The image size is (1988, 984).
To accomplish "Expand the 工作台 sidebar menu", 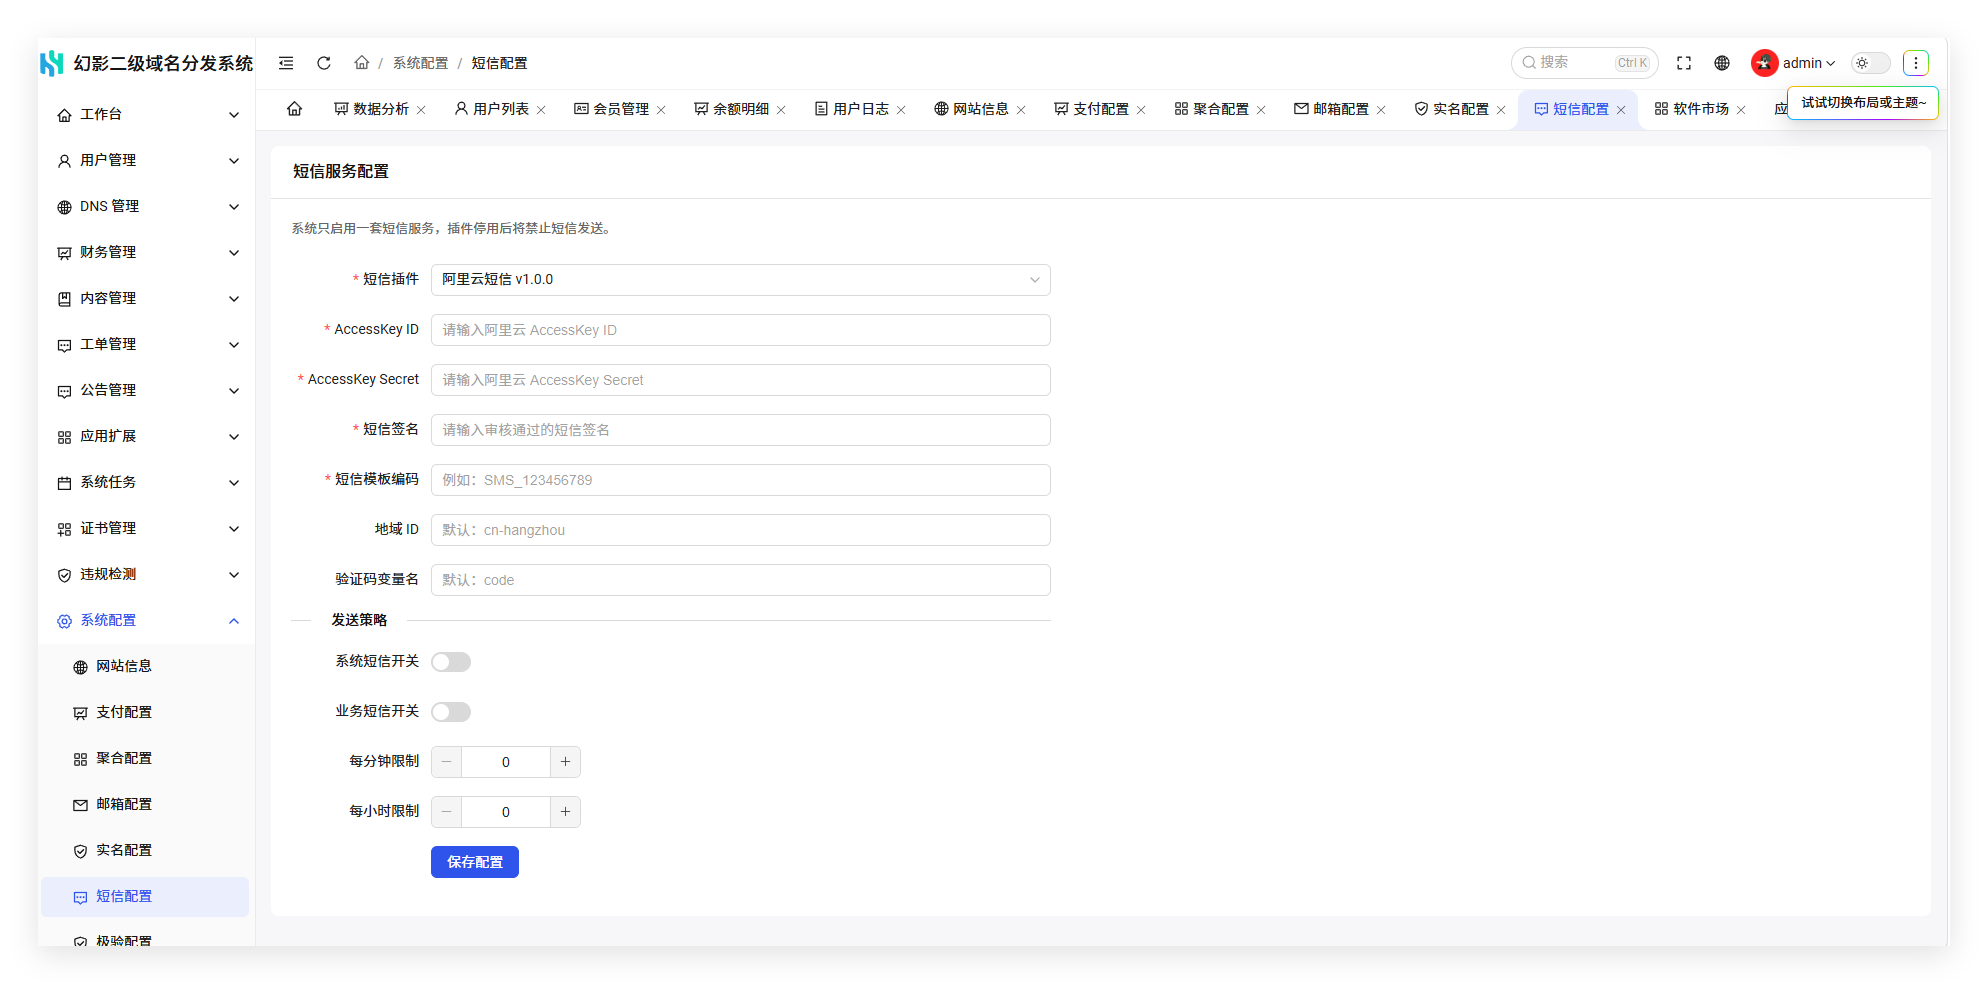I will pyautogui.click(x=148, y=115).
